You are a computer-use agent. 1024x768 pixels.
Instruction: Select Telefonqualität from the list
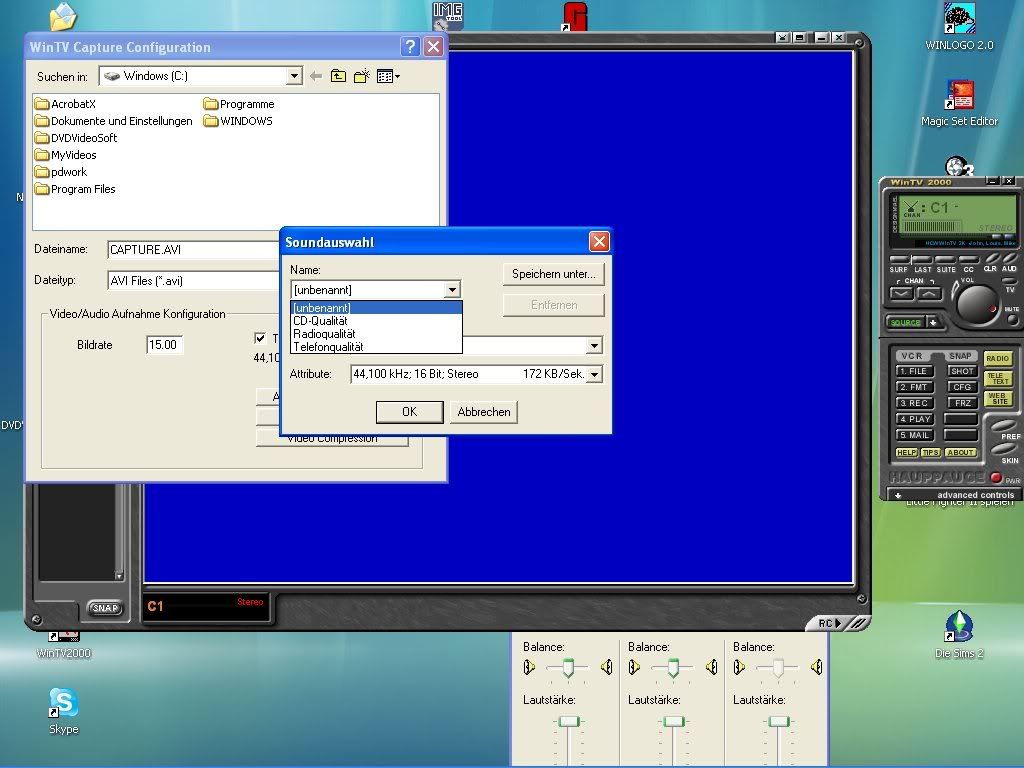pyautogui.click(x=376, y=347)
